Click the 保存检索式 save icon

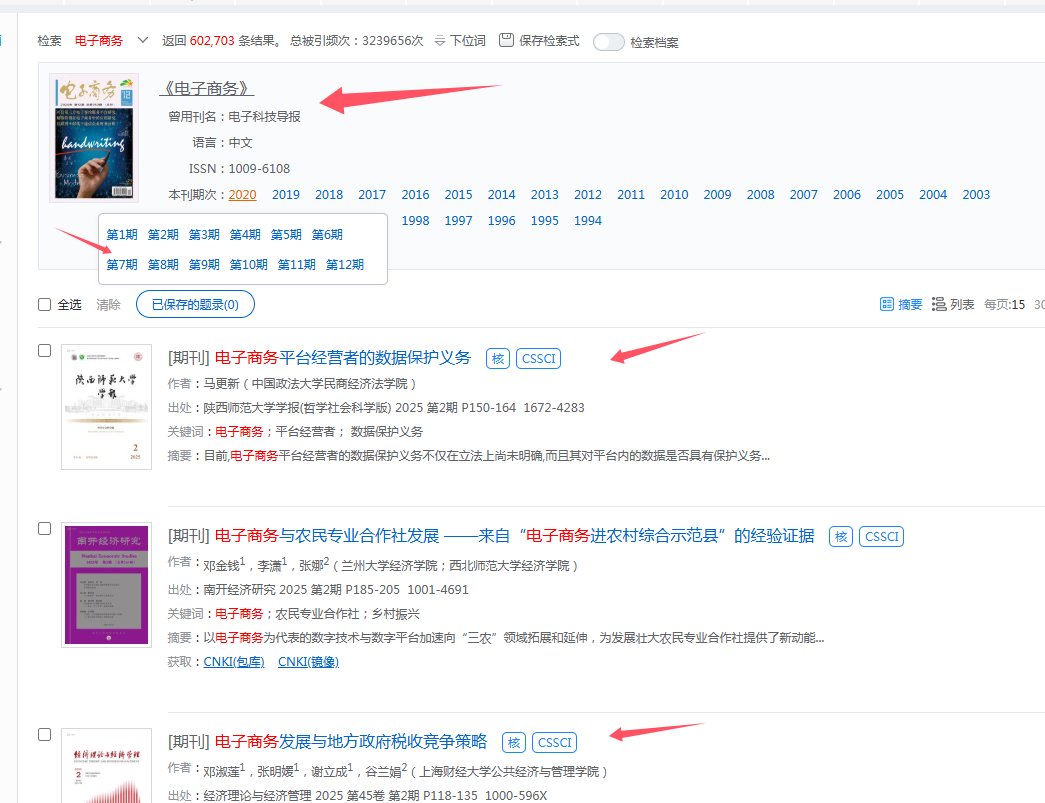(x=507, y=40)
